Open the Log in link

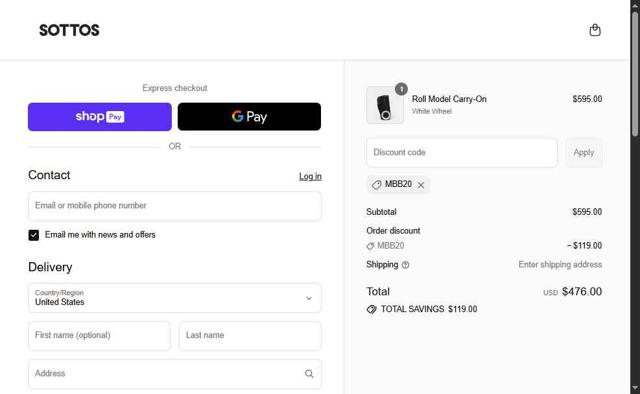point(310,176)
